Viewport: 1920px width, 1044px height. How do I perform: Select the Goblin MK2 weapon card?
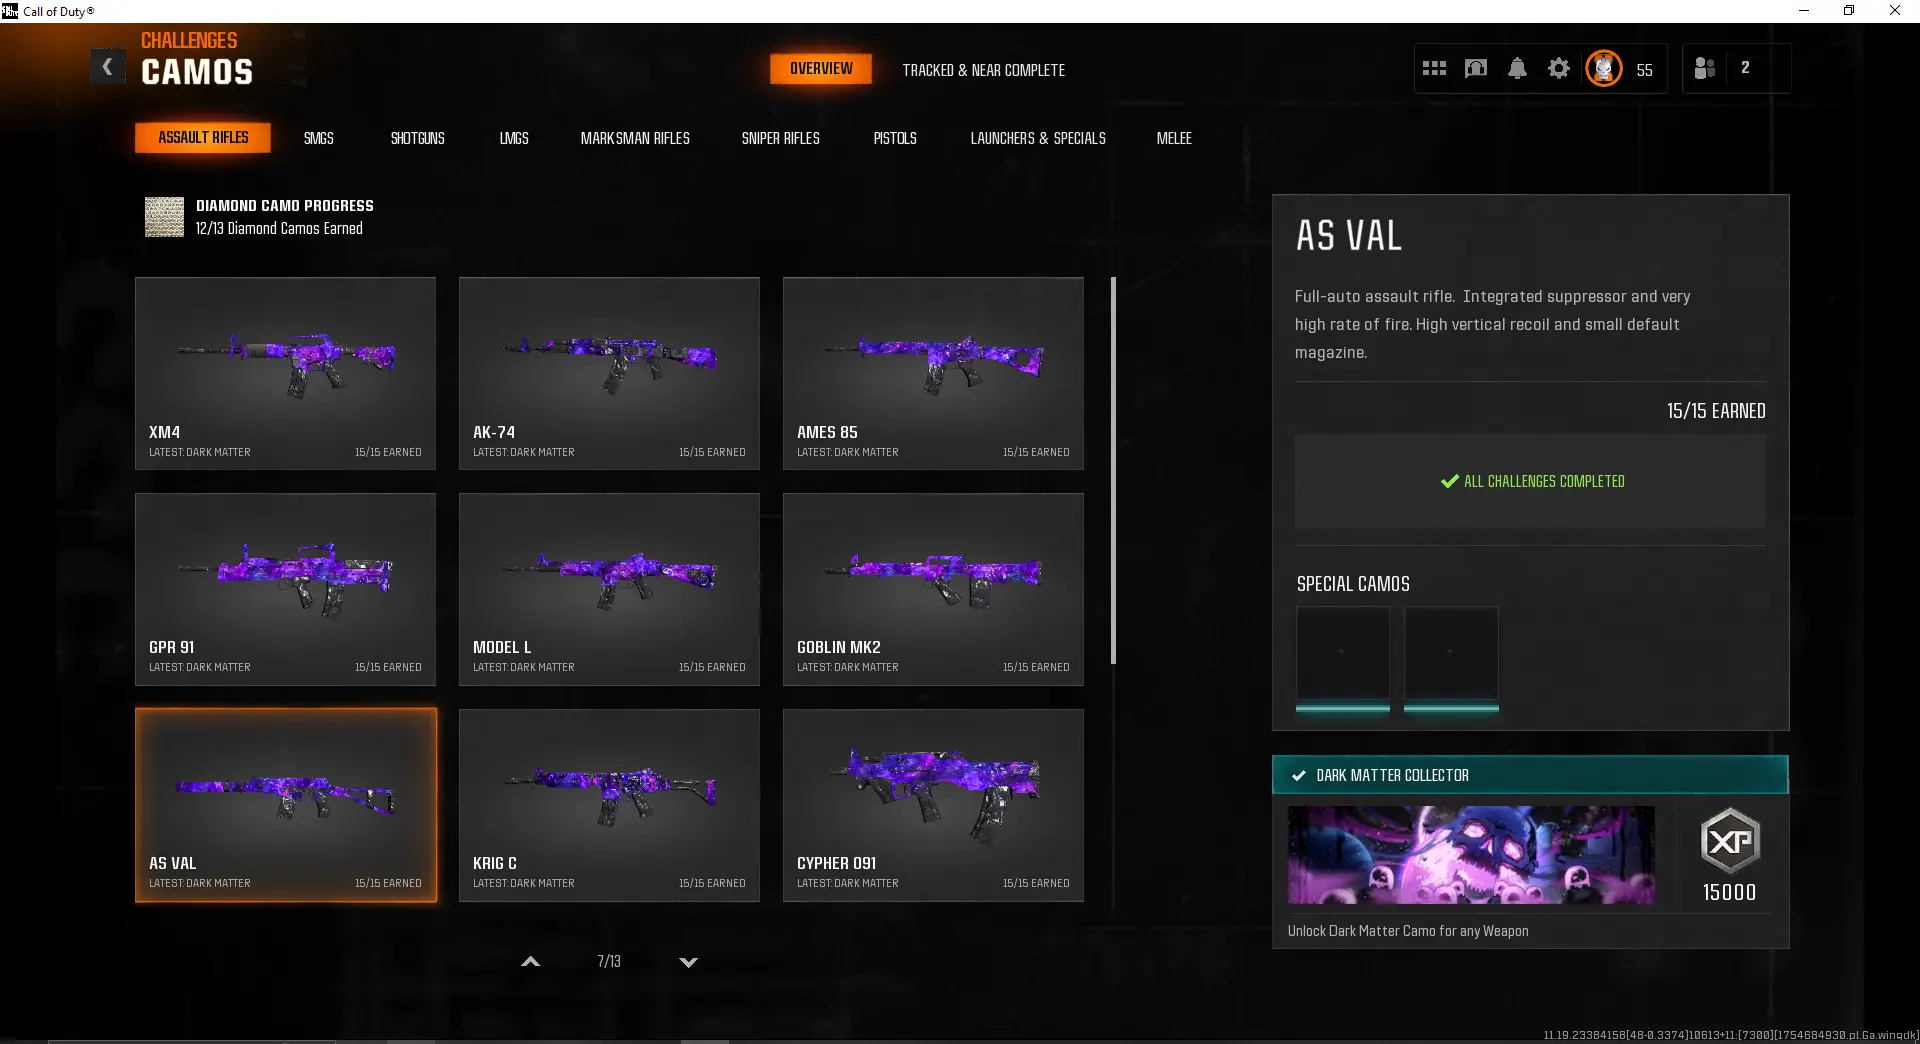[933, 589]
